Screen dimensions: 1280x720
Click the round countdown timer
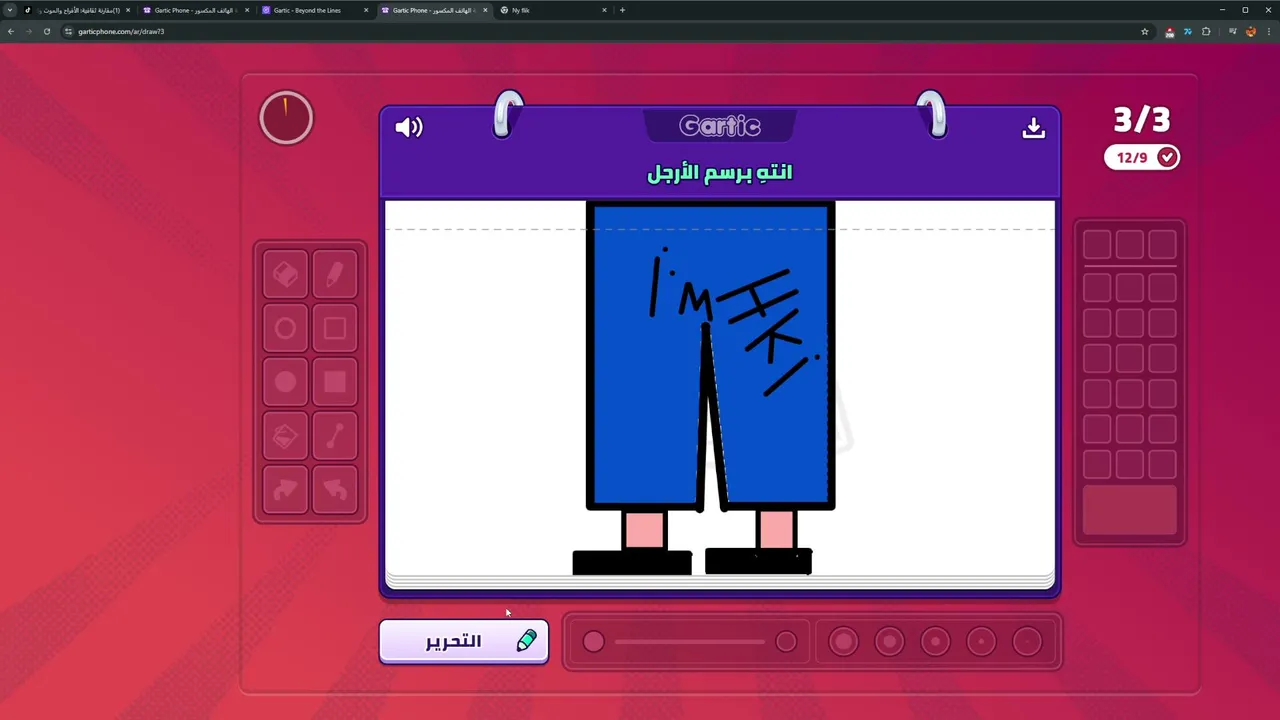point(286,118)
